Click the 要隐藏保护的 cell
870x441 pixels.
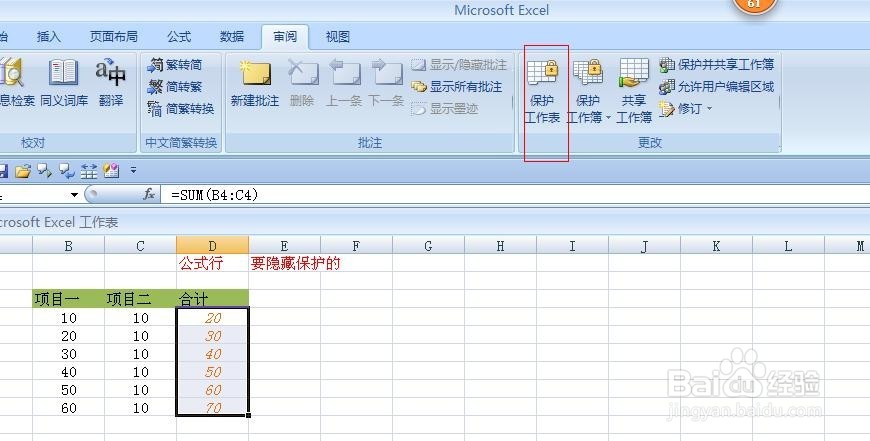click(285, 263)
